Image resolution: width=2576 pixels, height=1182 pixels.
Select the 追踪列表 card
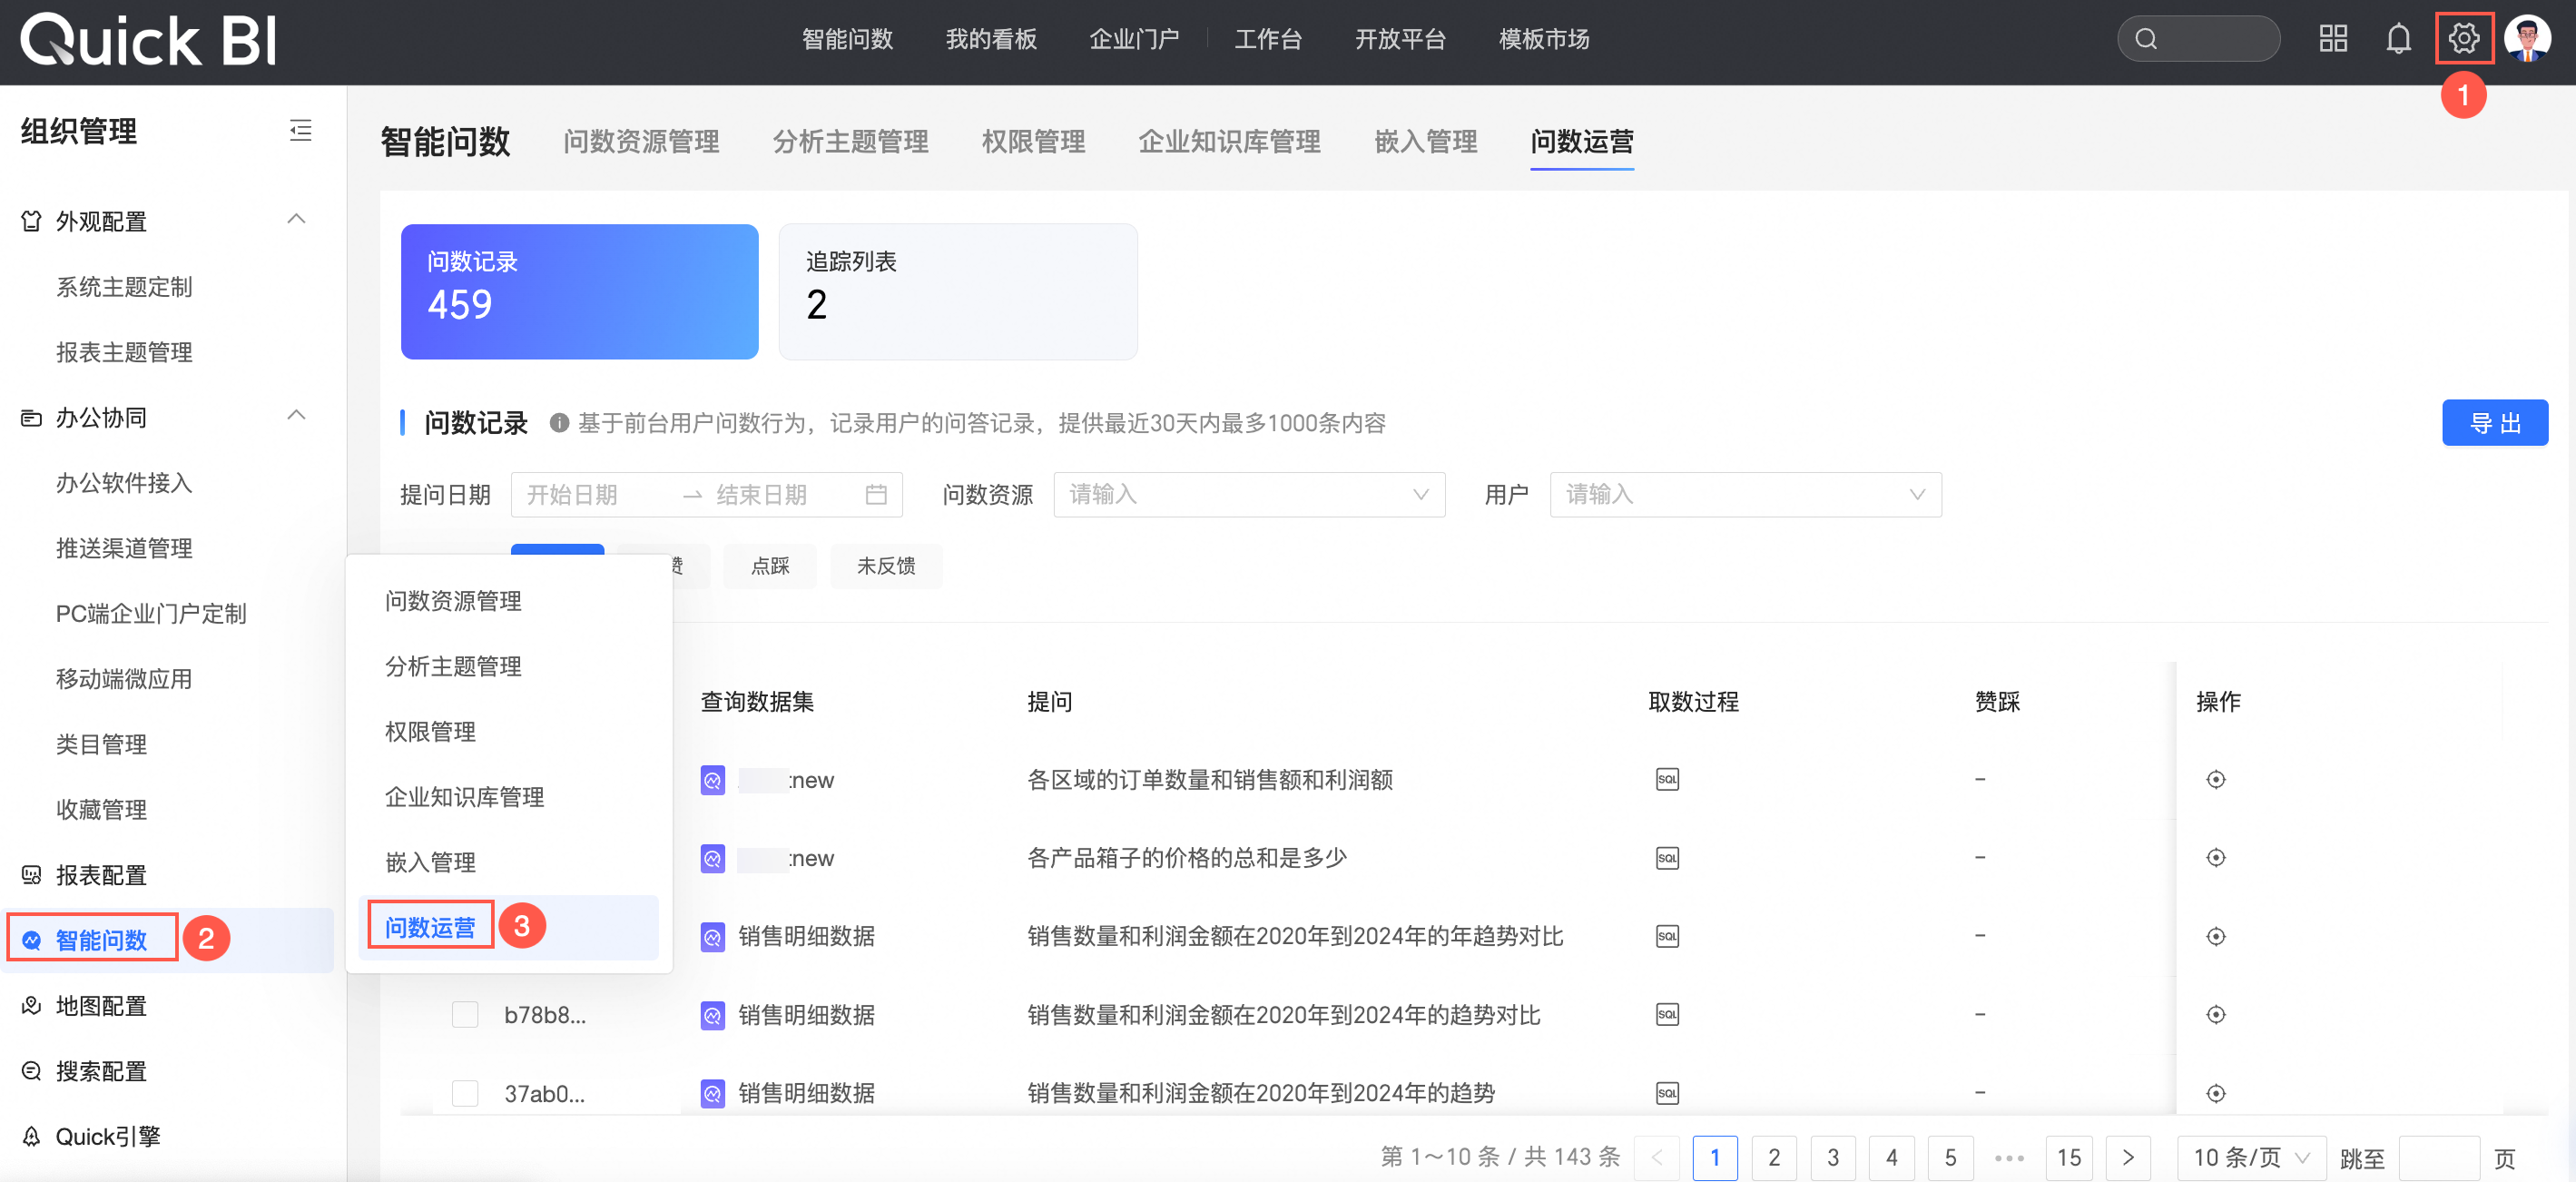957,291
